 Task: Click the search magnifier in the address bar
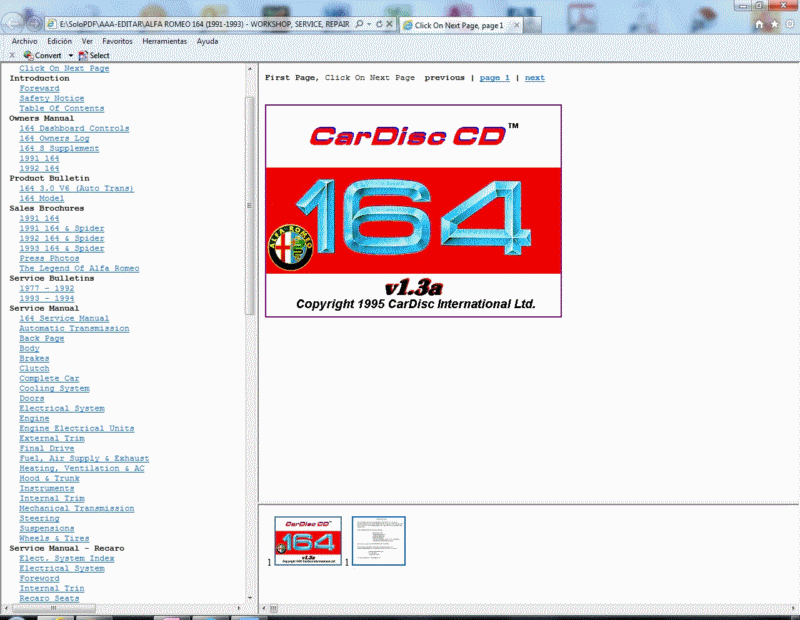(359, 24)
